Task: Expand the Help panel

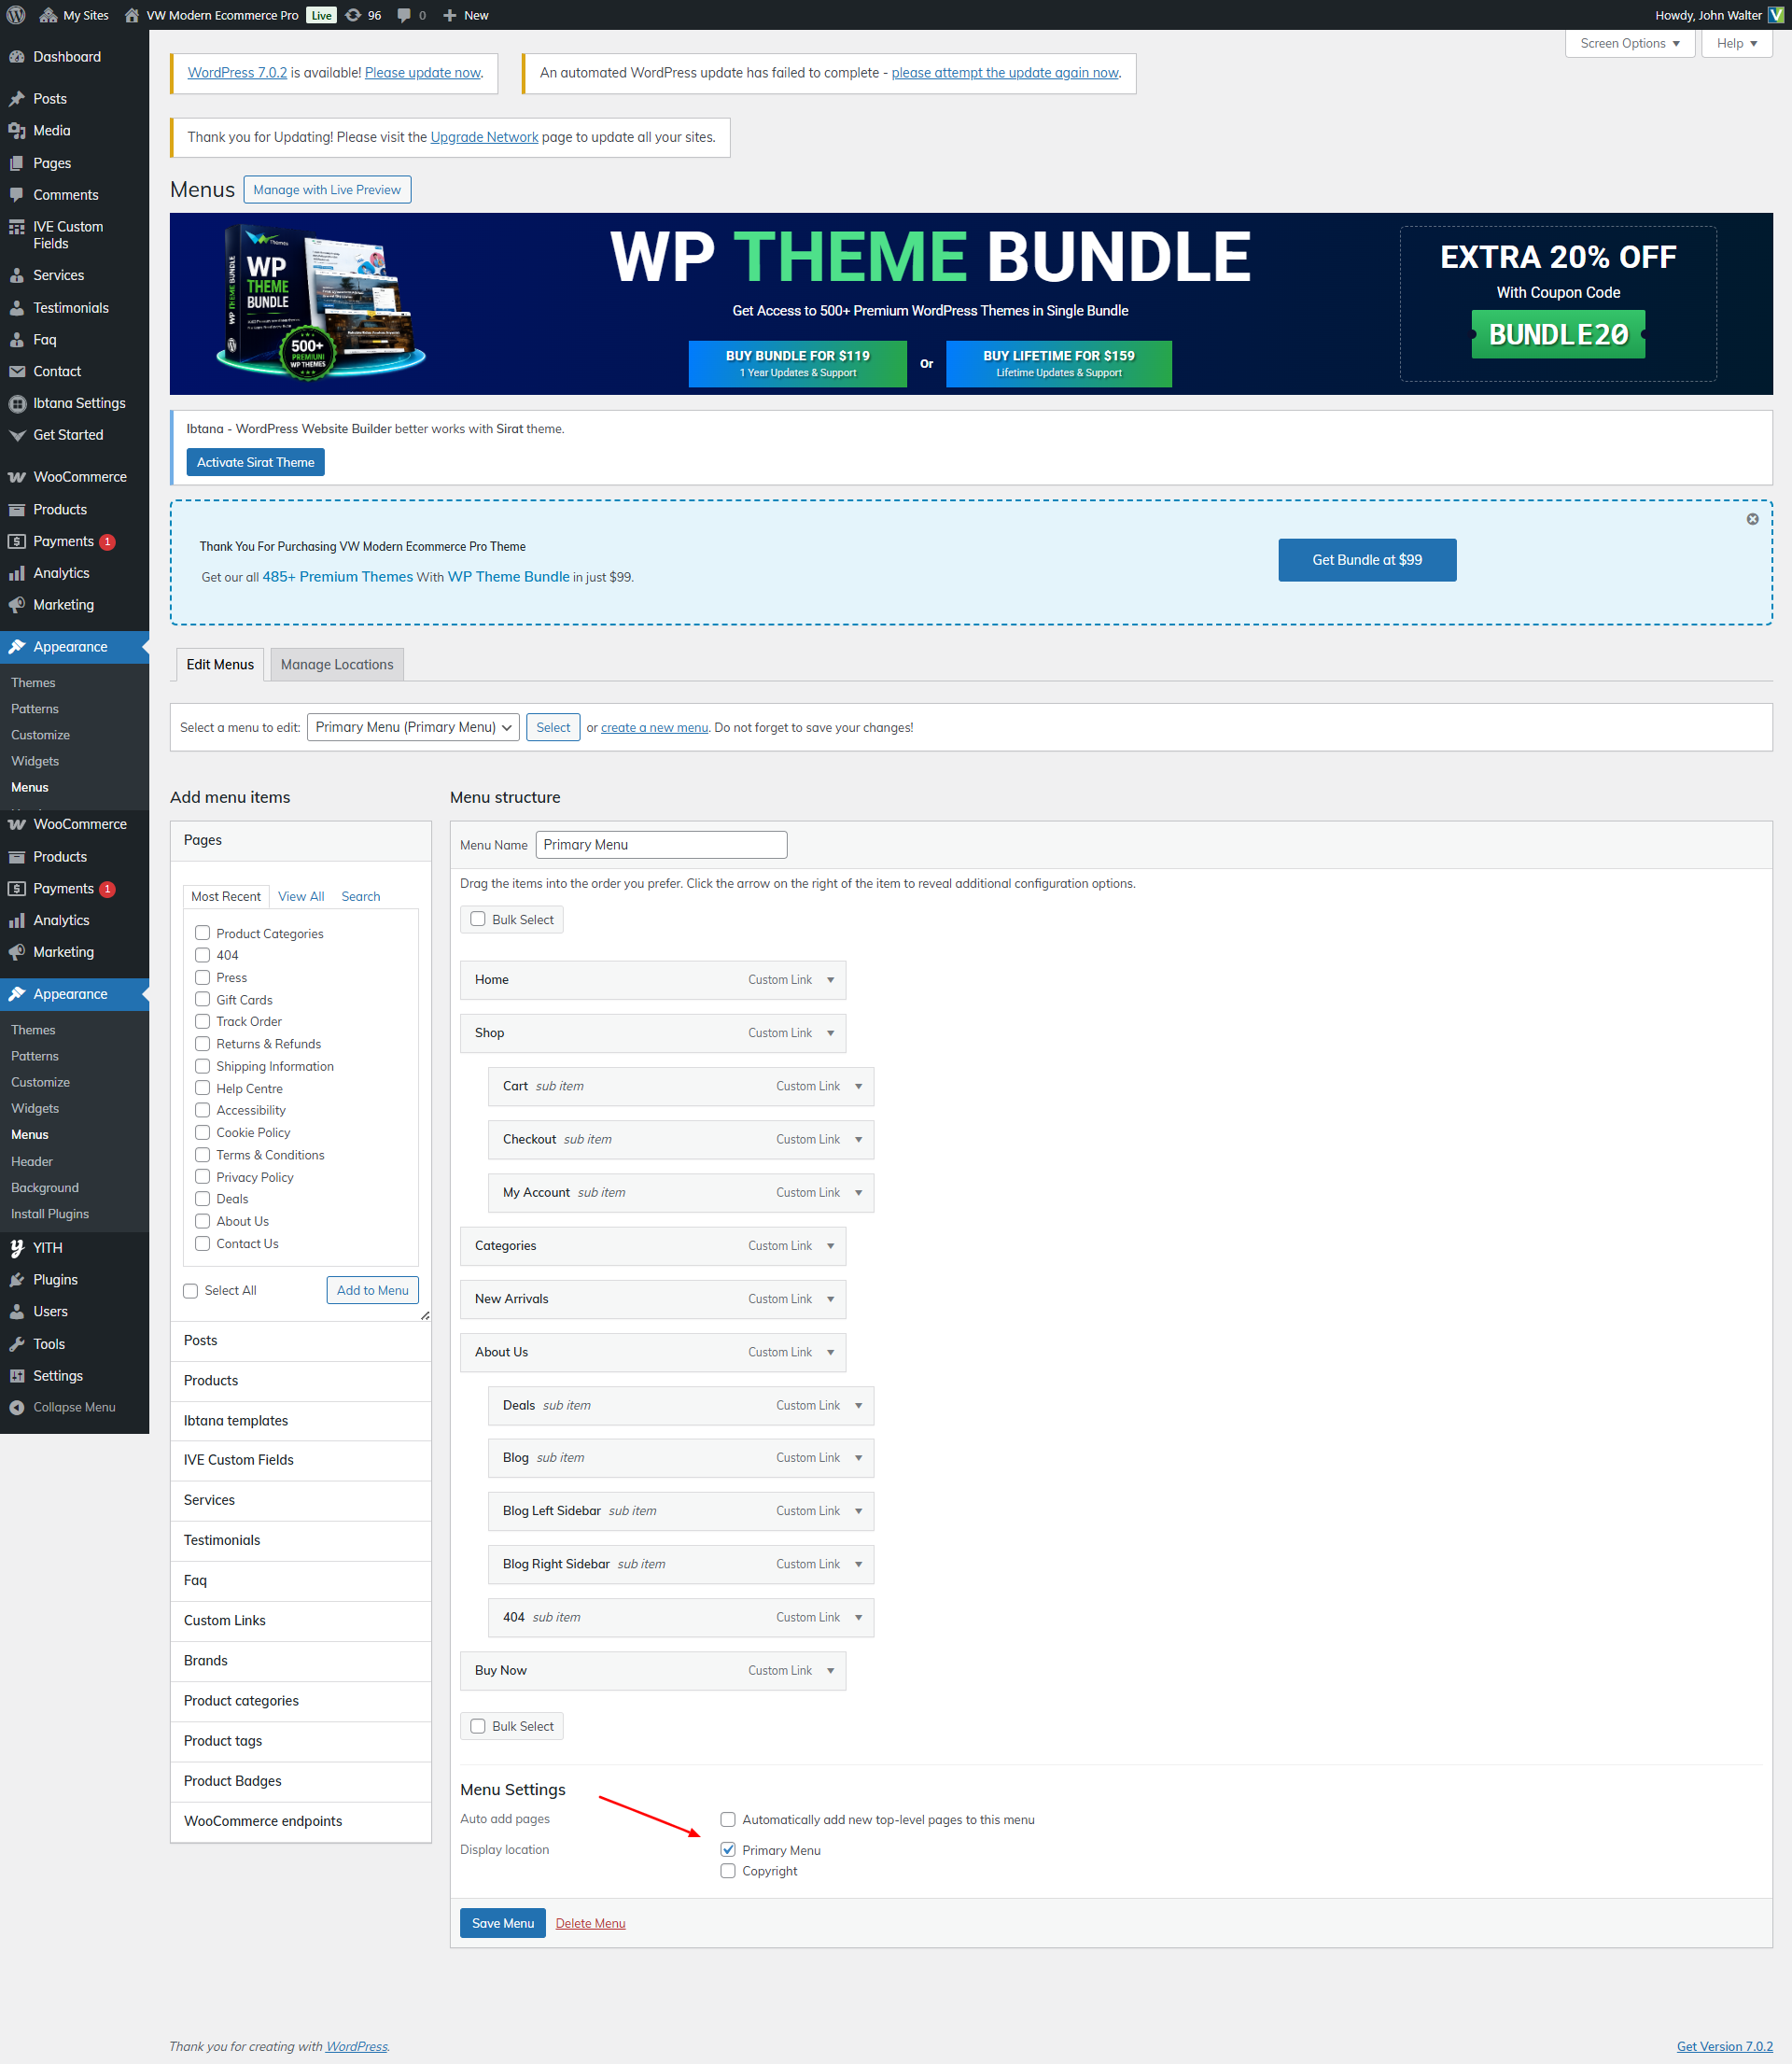Action: point(1737,43)
